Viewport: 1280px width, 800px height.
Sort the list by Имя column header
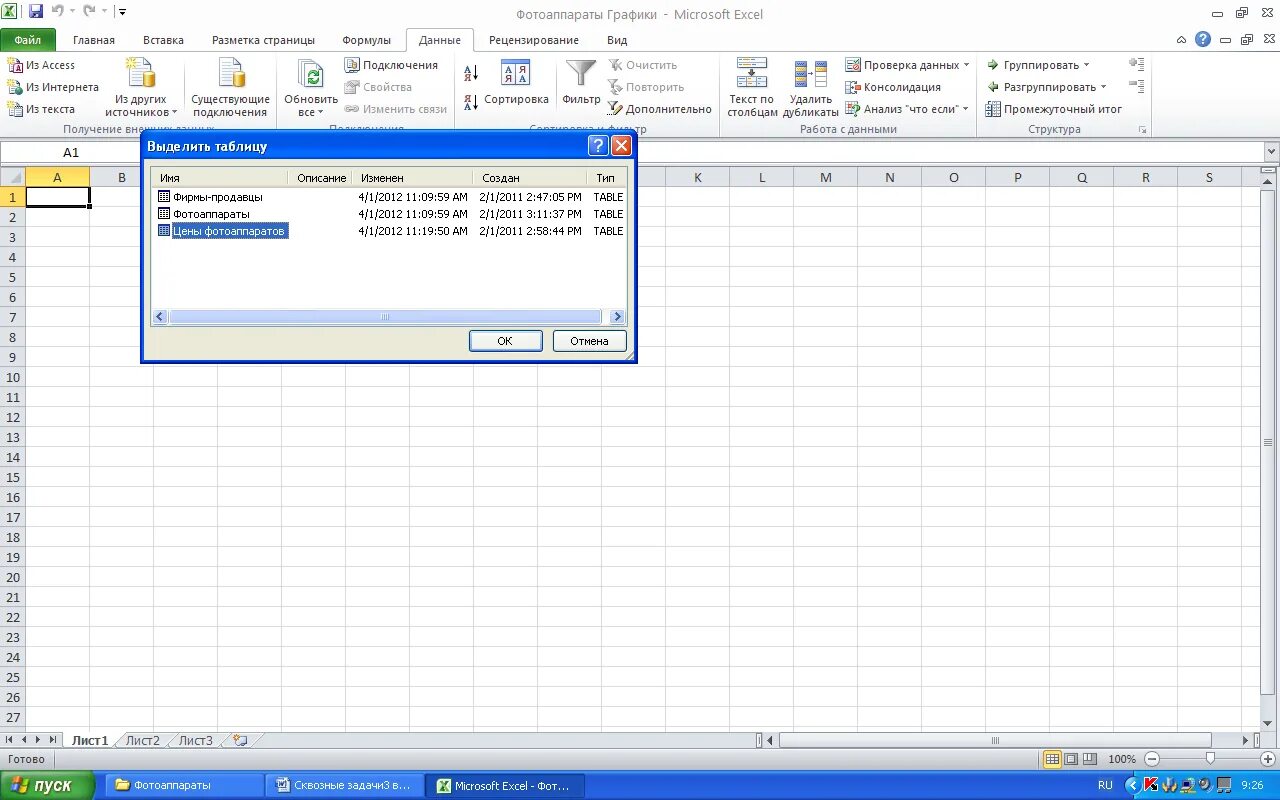point(221,178)
